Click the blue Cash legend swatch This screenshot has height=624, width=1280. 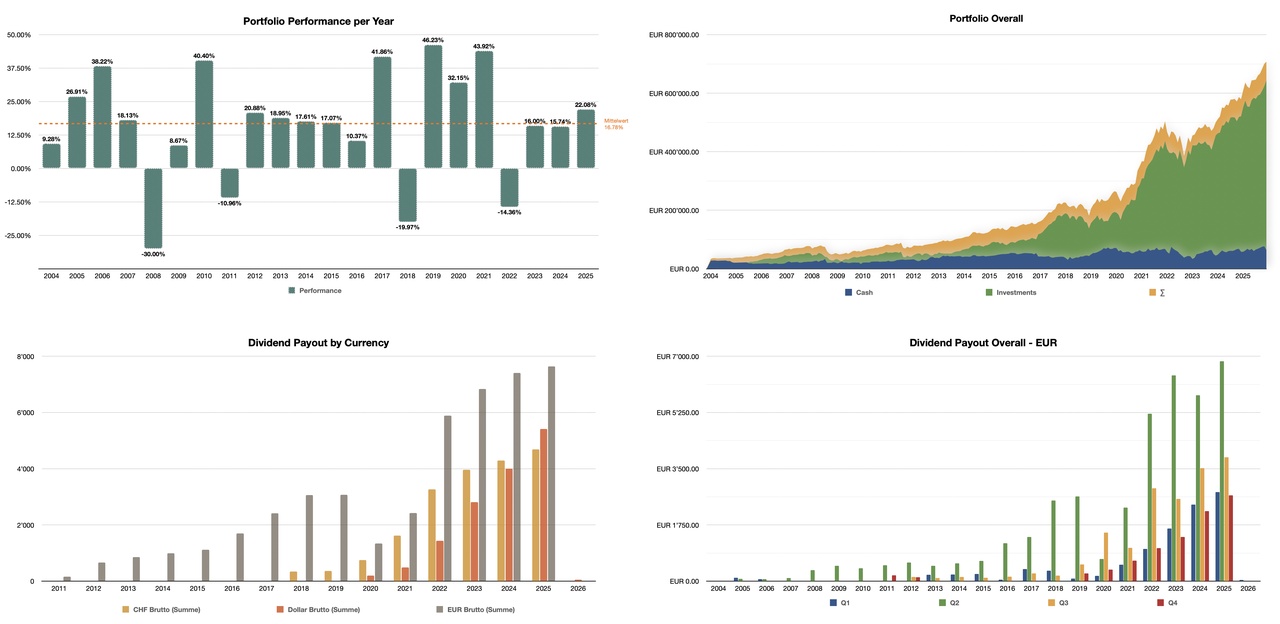click(x=848, y=292)
